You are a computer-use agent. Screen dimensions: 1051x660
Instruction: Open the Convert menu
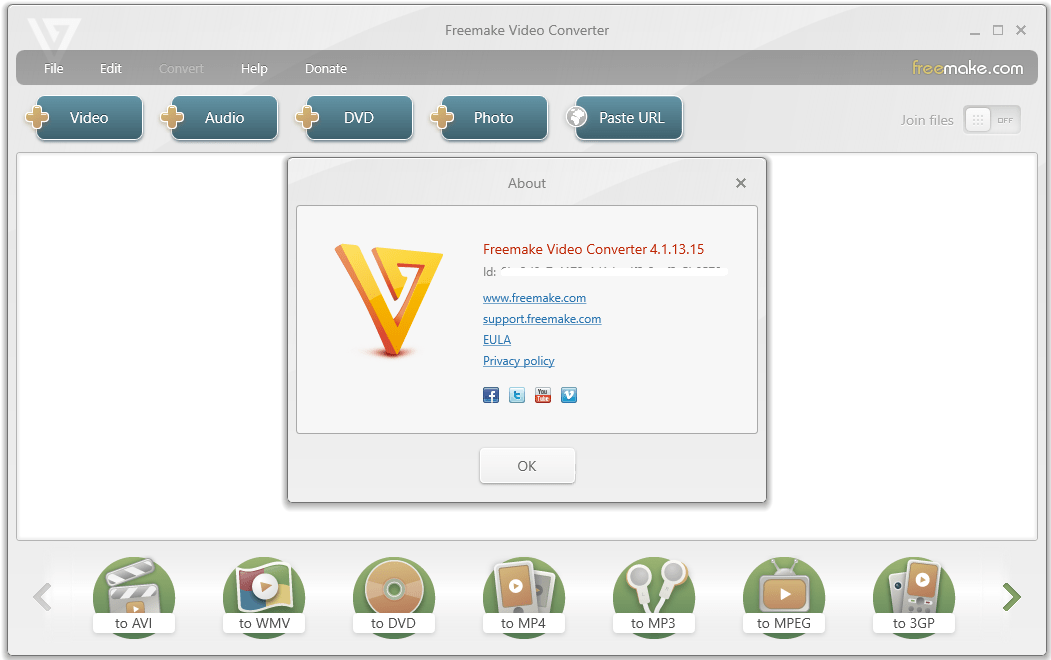point(181,68)
